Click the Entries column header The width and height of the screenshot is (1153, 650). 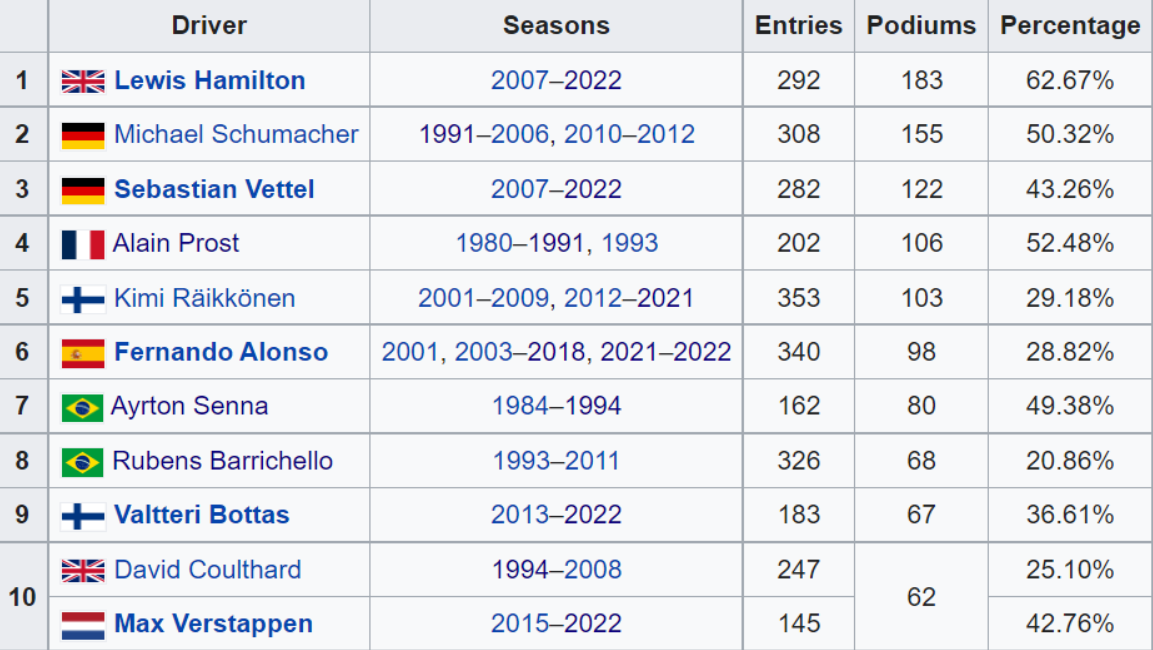coord(798,26)
